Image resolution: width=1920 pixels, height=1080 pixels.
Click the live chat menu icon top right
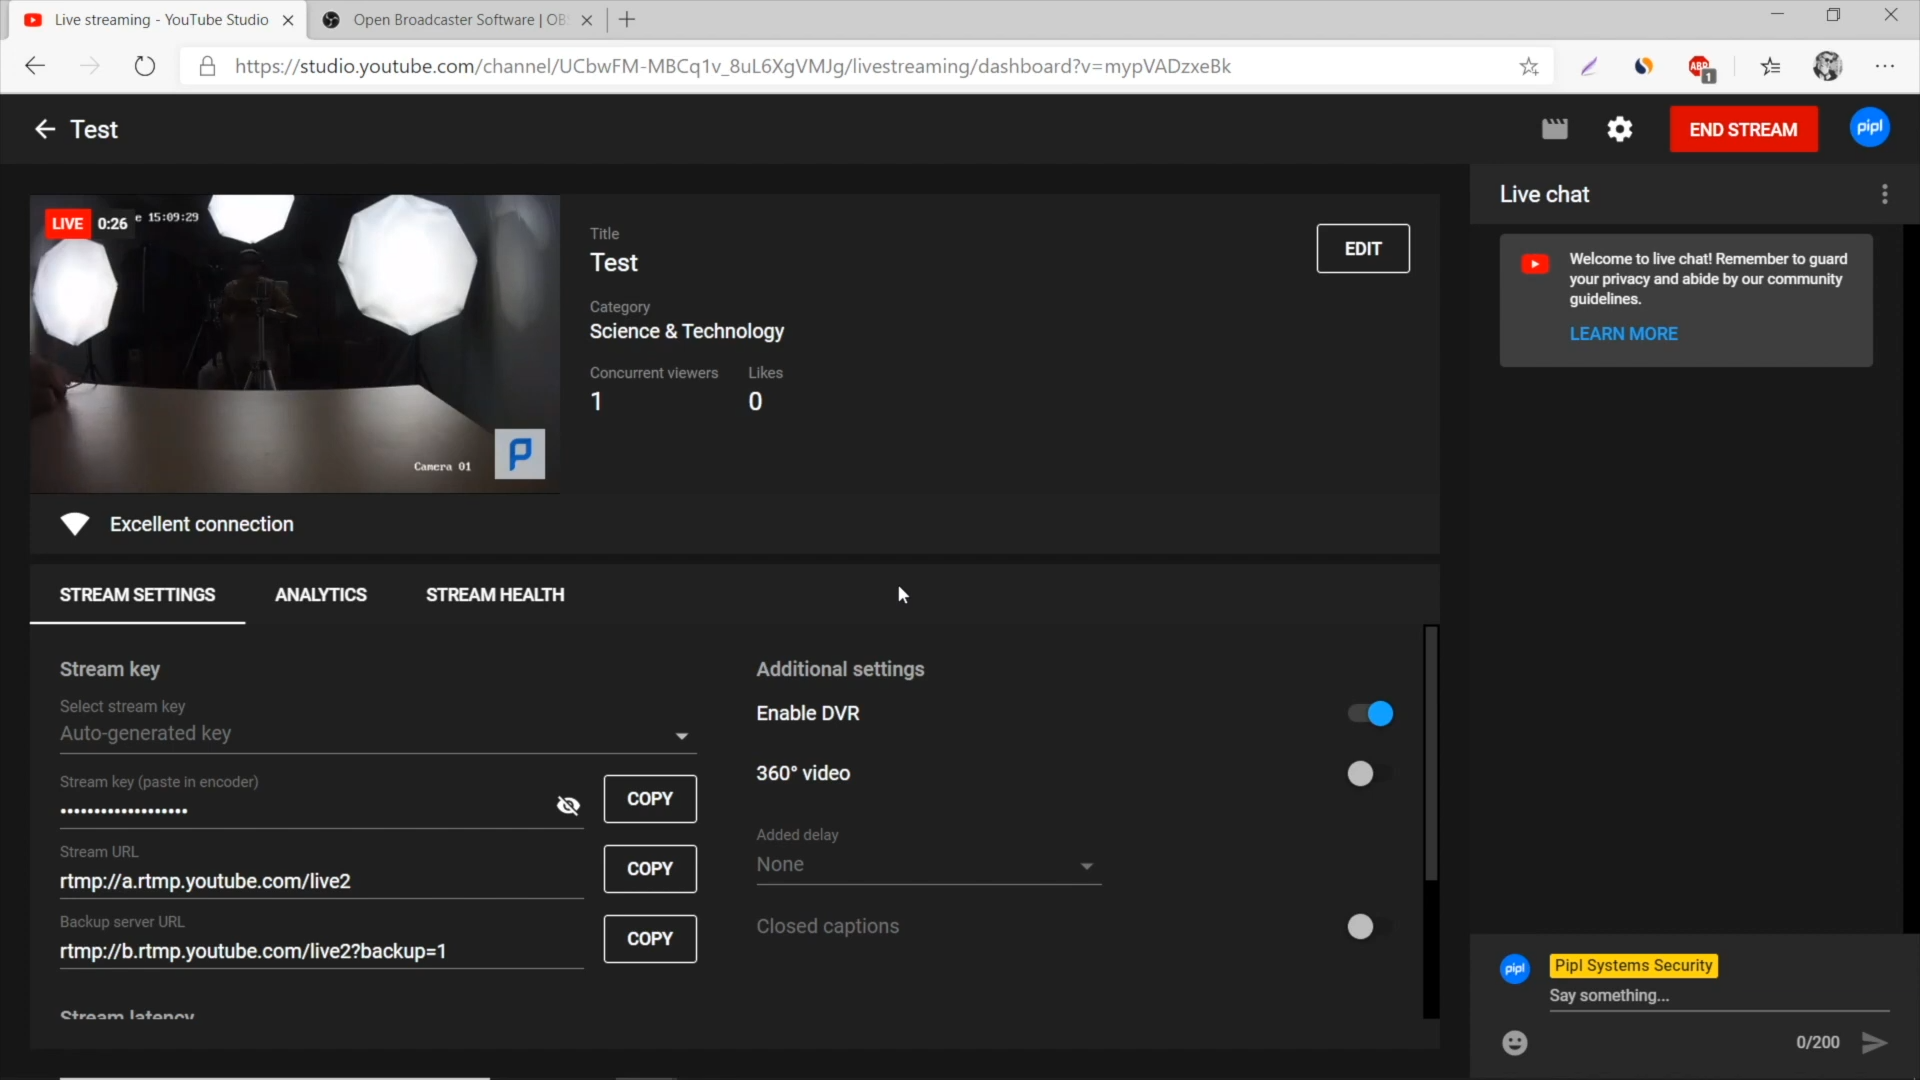1884,194
